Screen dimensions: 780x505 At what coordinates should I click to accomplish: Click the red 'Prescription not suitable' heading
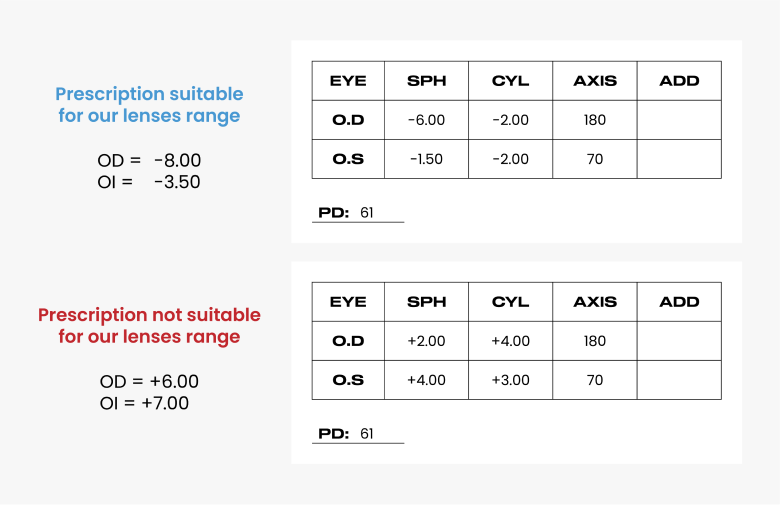coord(149,325)
